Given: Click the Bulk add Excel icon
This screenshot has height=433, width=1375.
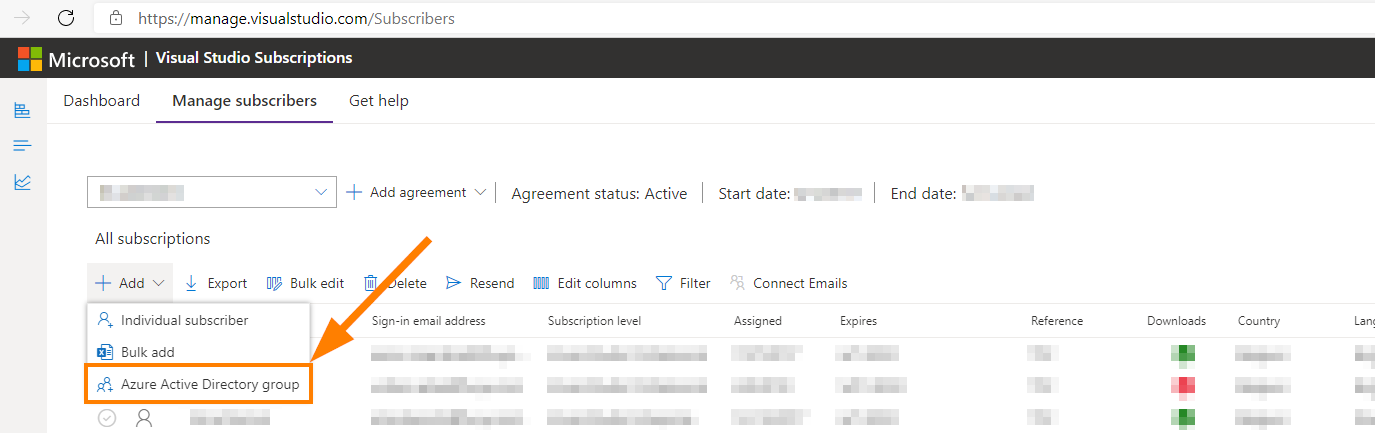Looking at the screenshot, I should click(x=105, y=352).
